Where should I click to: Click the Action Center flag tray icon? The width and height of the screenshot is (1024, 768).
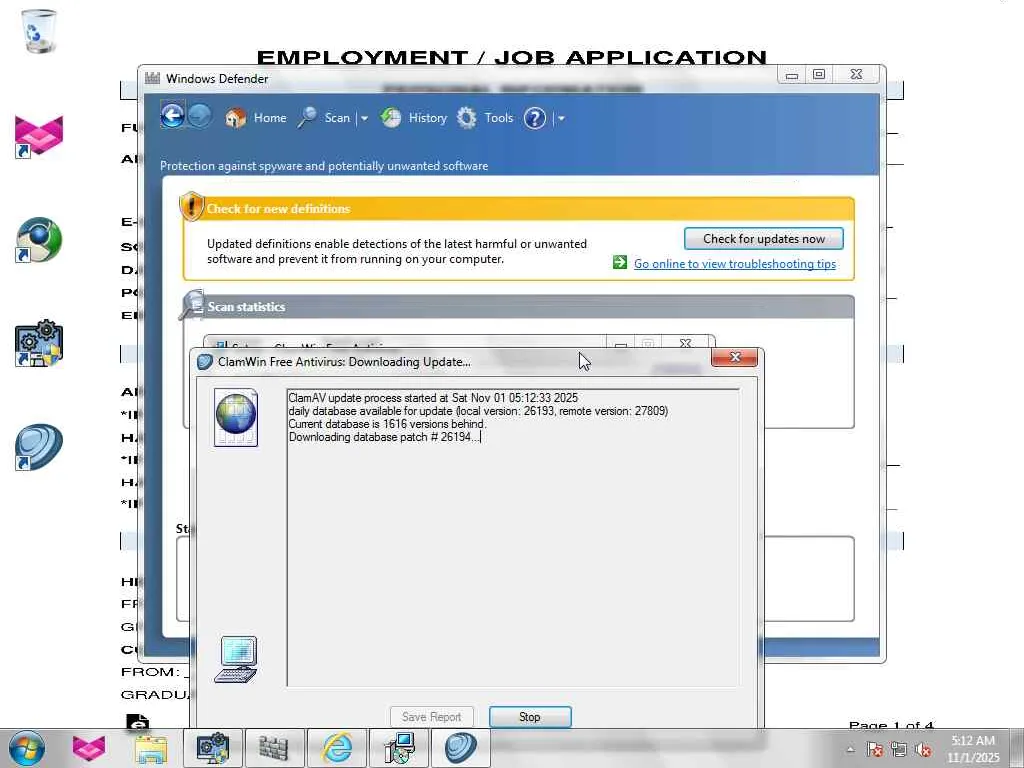[x=875, y=750]
